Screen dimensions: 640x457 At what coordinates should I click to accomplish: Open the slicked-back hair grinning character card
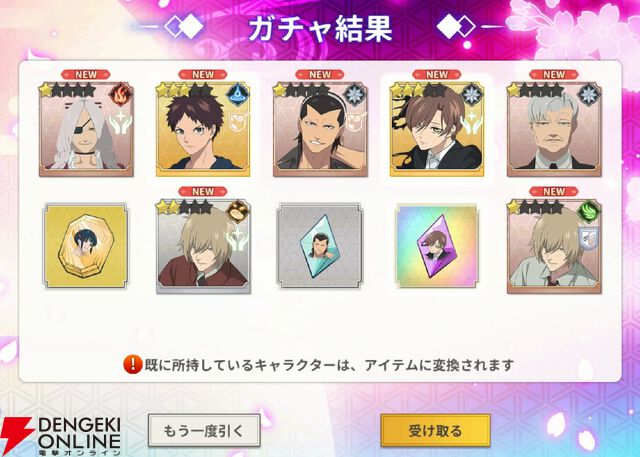[320, 130]
